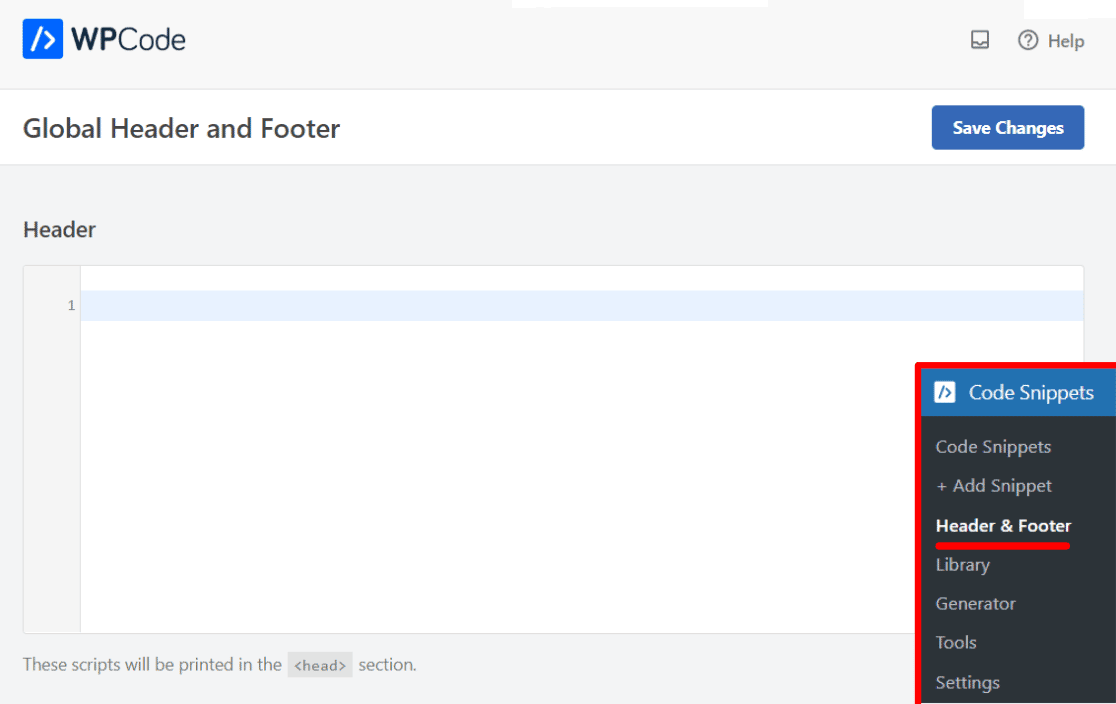Open Add Snippet from the sidebar
Image resolution: width=1116 pixels, height=704 pixels.
[994, 486]
